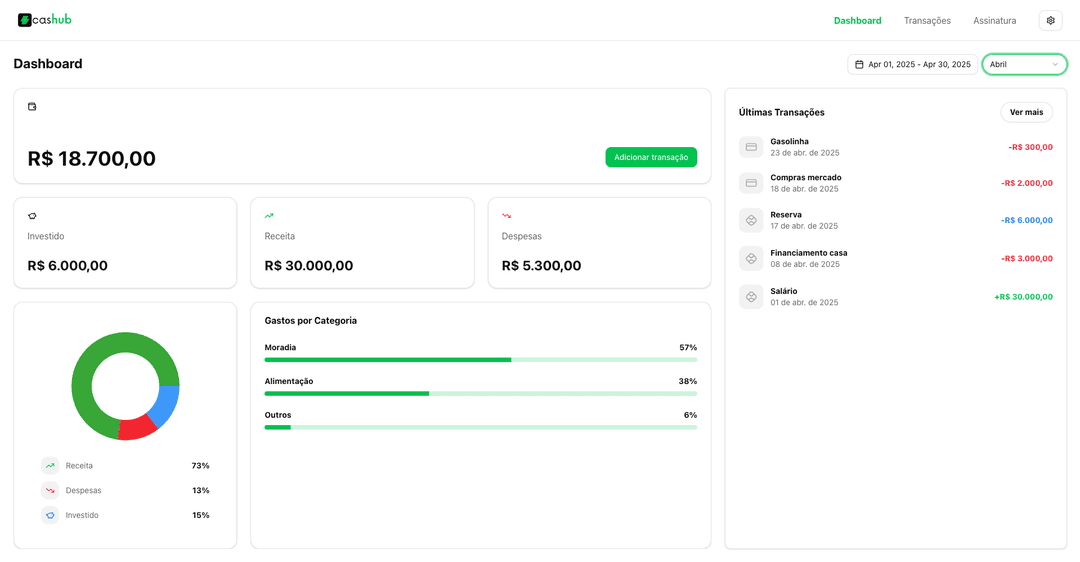Click the Moradia progress bar
The height and width of the screenshot is (562, 1080).
pyautogui.click(x=480, y=360)
